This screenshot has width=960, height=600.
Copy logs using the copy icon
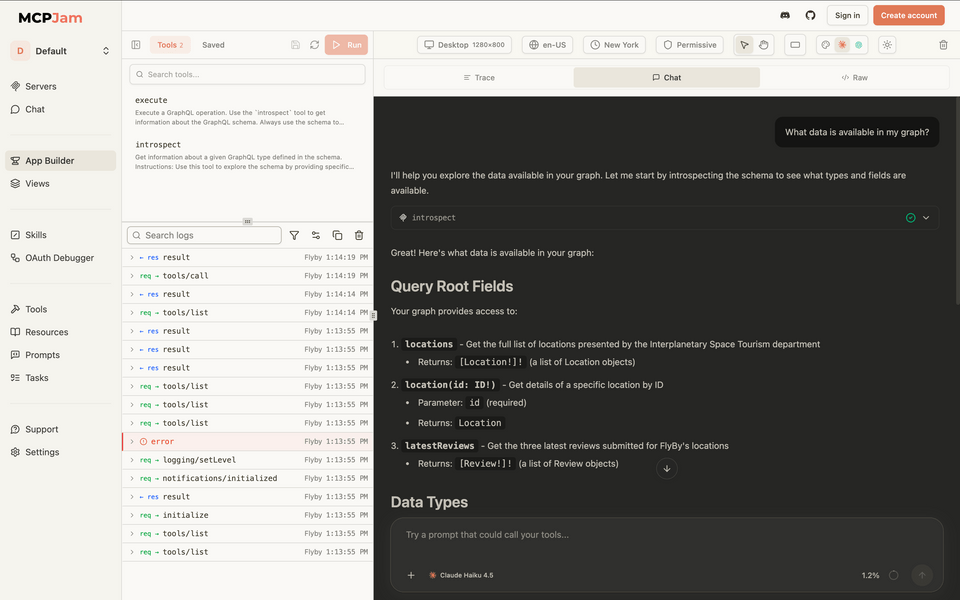click(x=338, y=235)
